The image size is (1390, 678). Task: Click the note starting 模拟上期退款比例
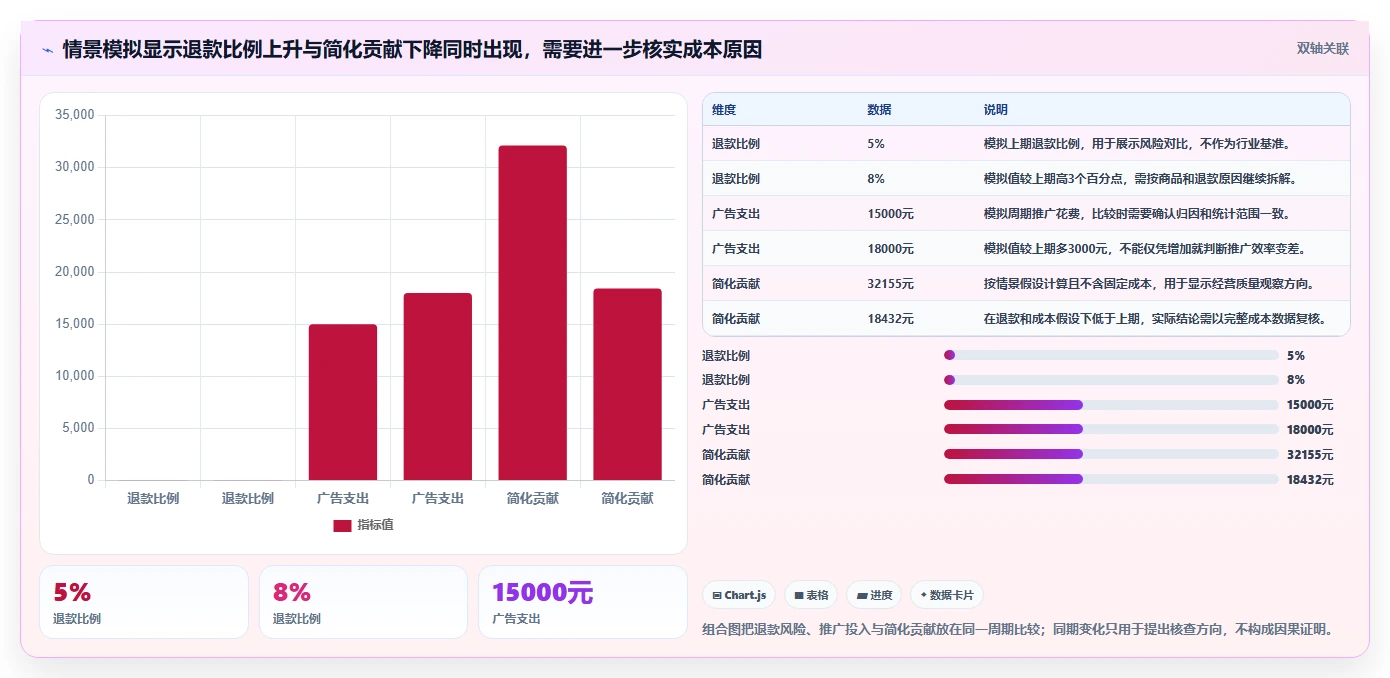[x=1139, y=144]
